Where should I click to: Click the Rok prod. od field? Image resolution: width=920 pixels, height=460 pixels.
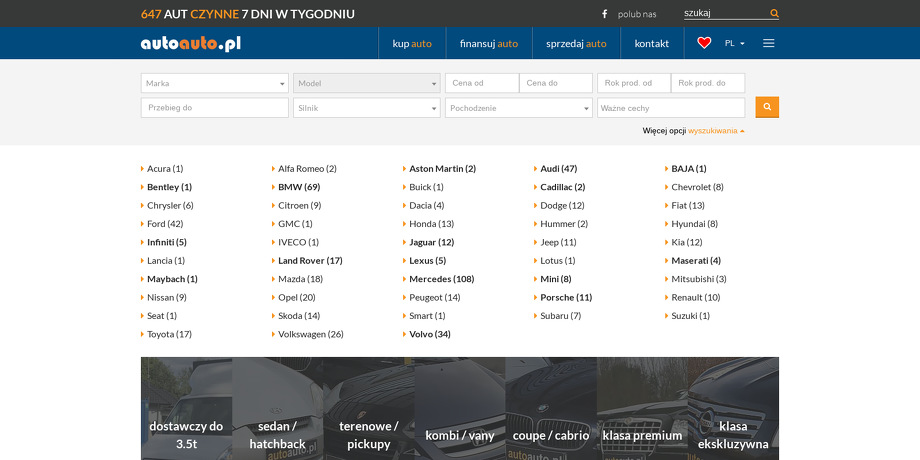(x=634, y=83)
